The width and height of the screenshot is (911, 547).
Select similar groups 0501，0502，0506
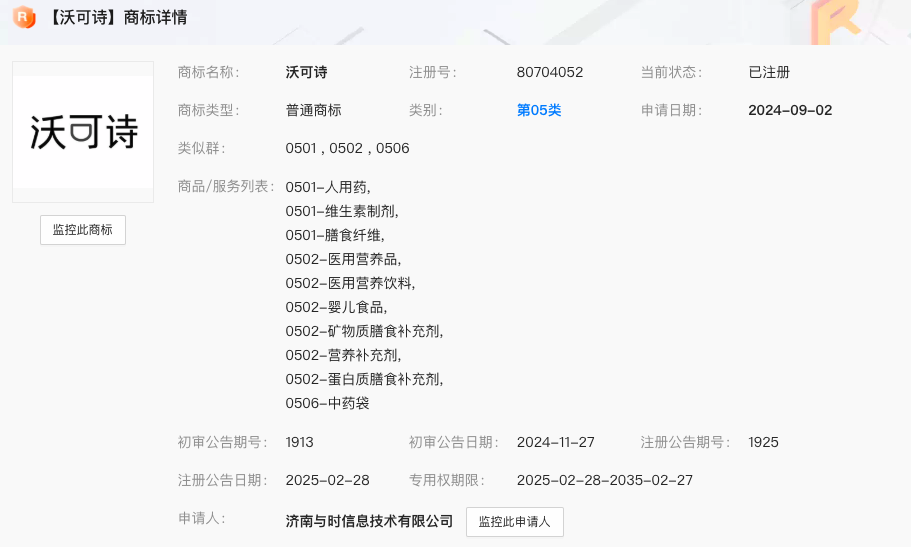[x=347, y=148]
